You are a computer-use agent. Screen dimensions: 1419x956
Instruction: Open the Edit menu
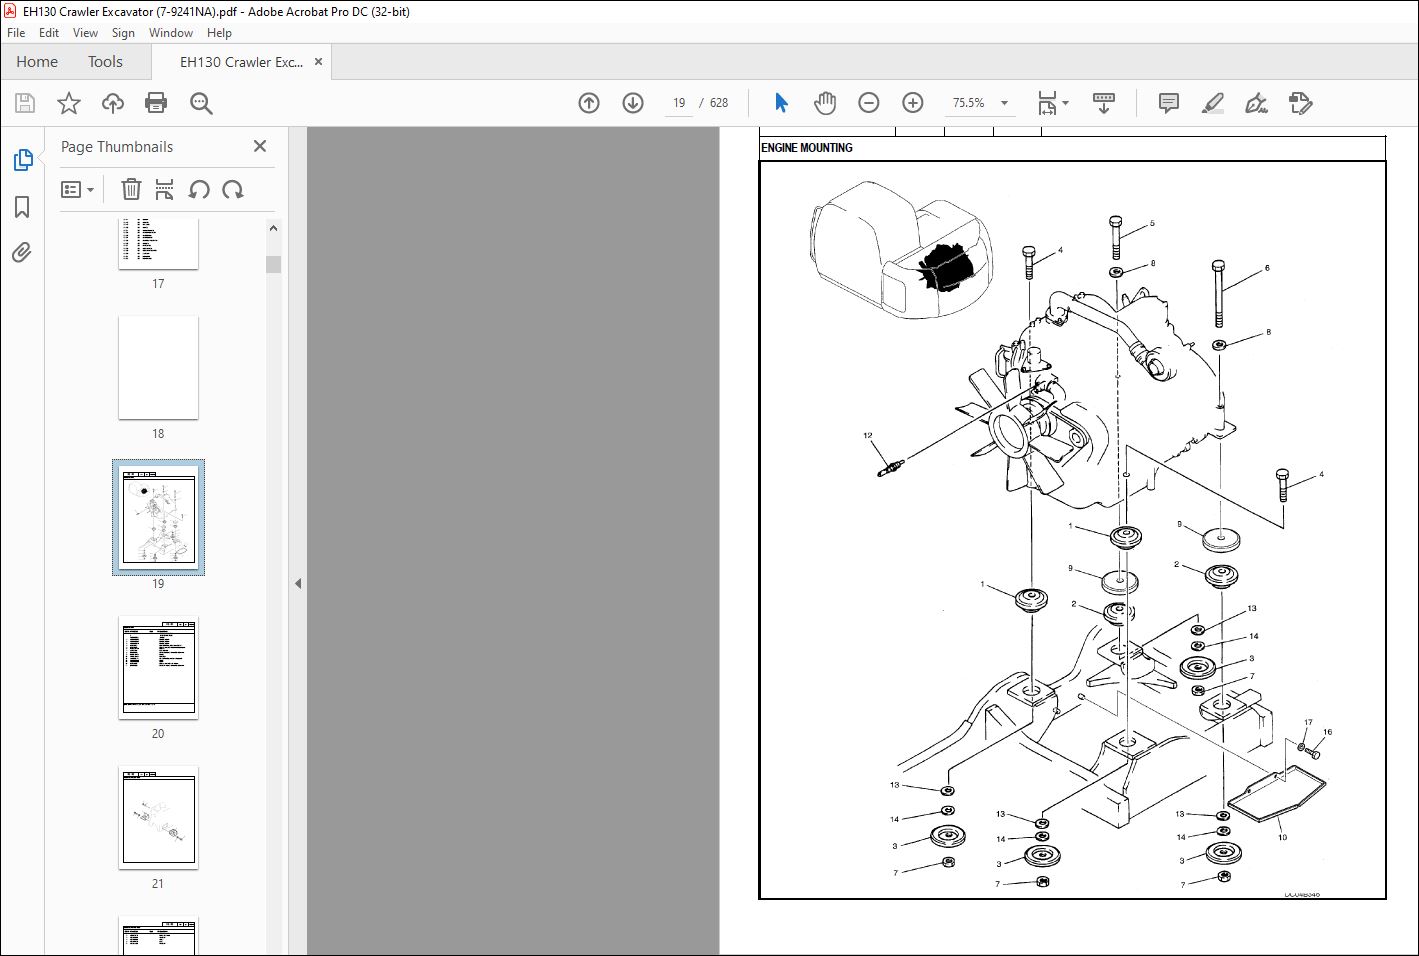coord(49,33)
